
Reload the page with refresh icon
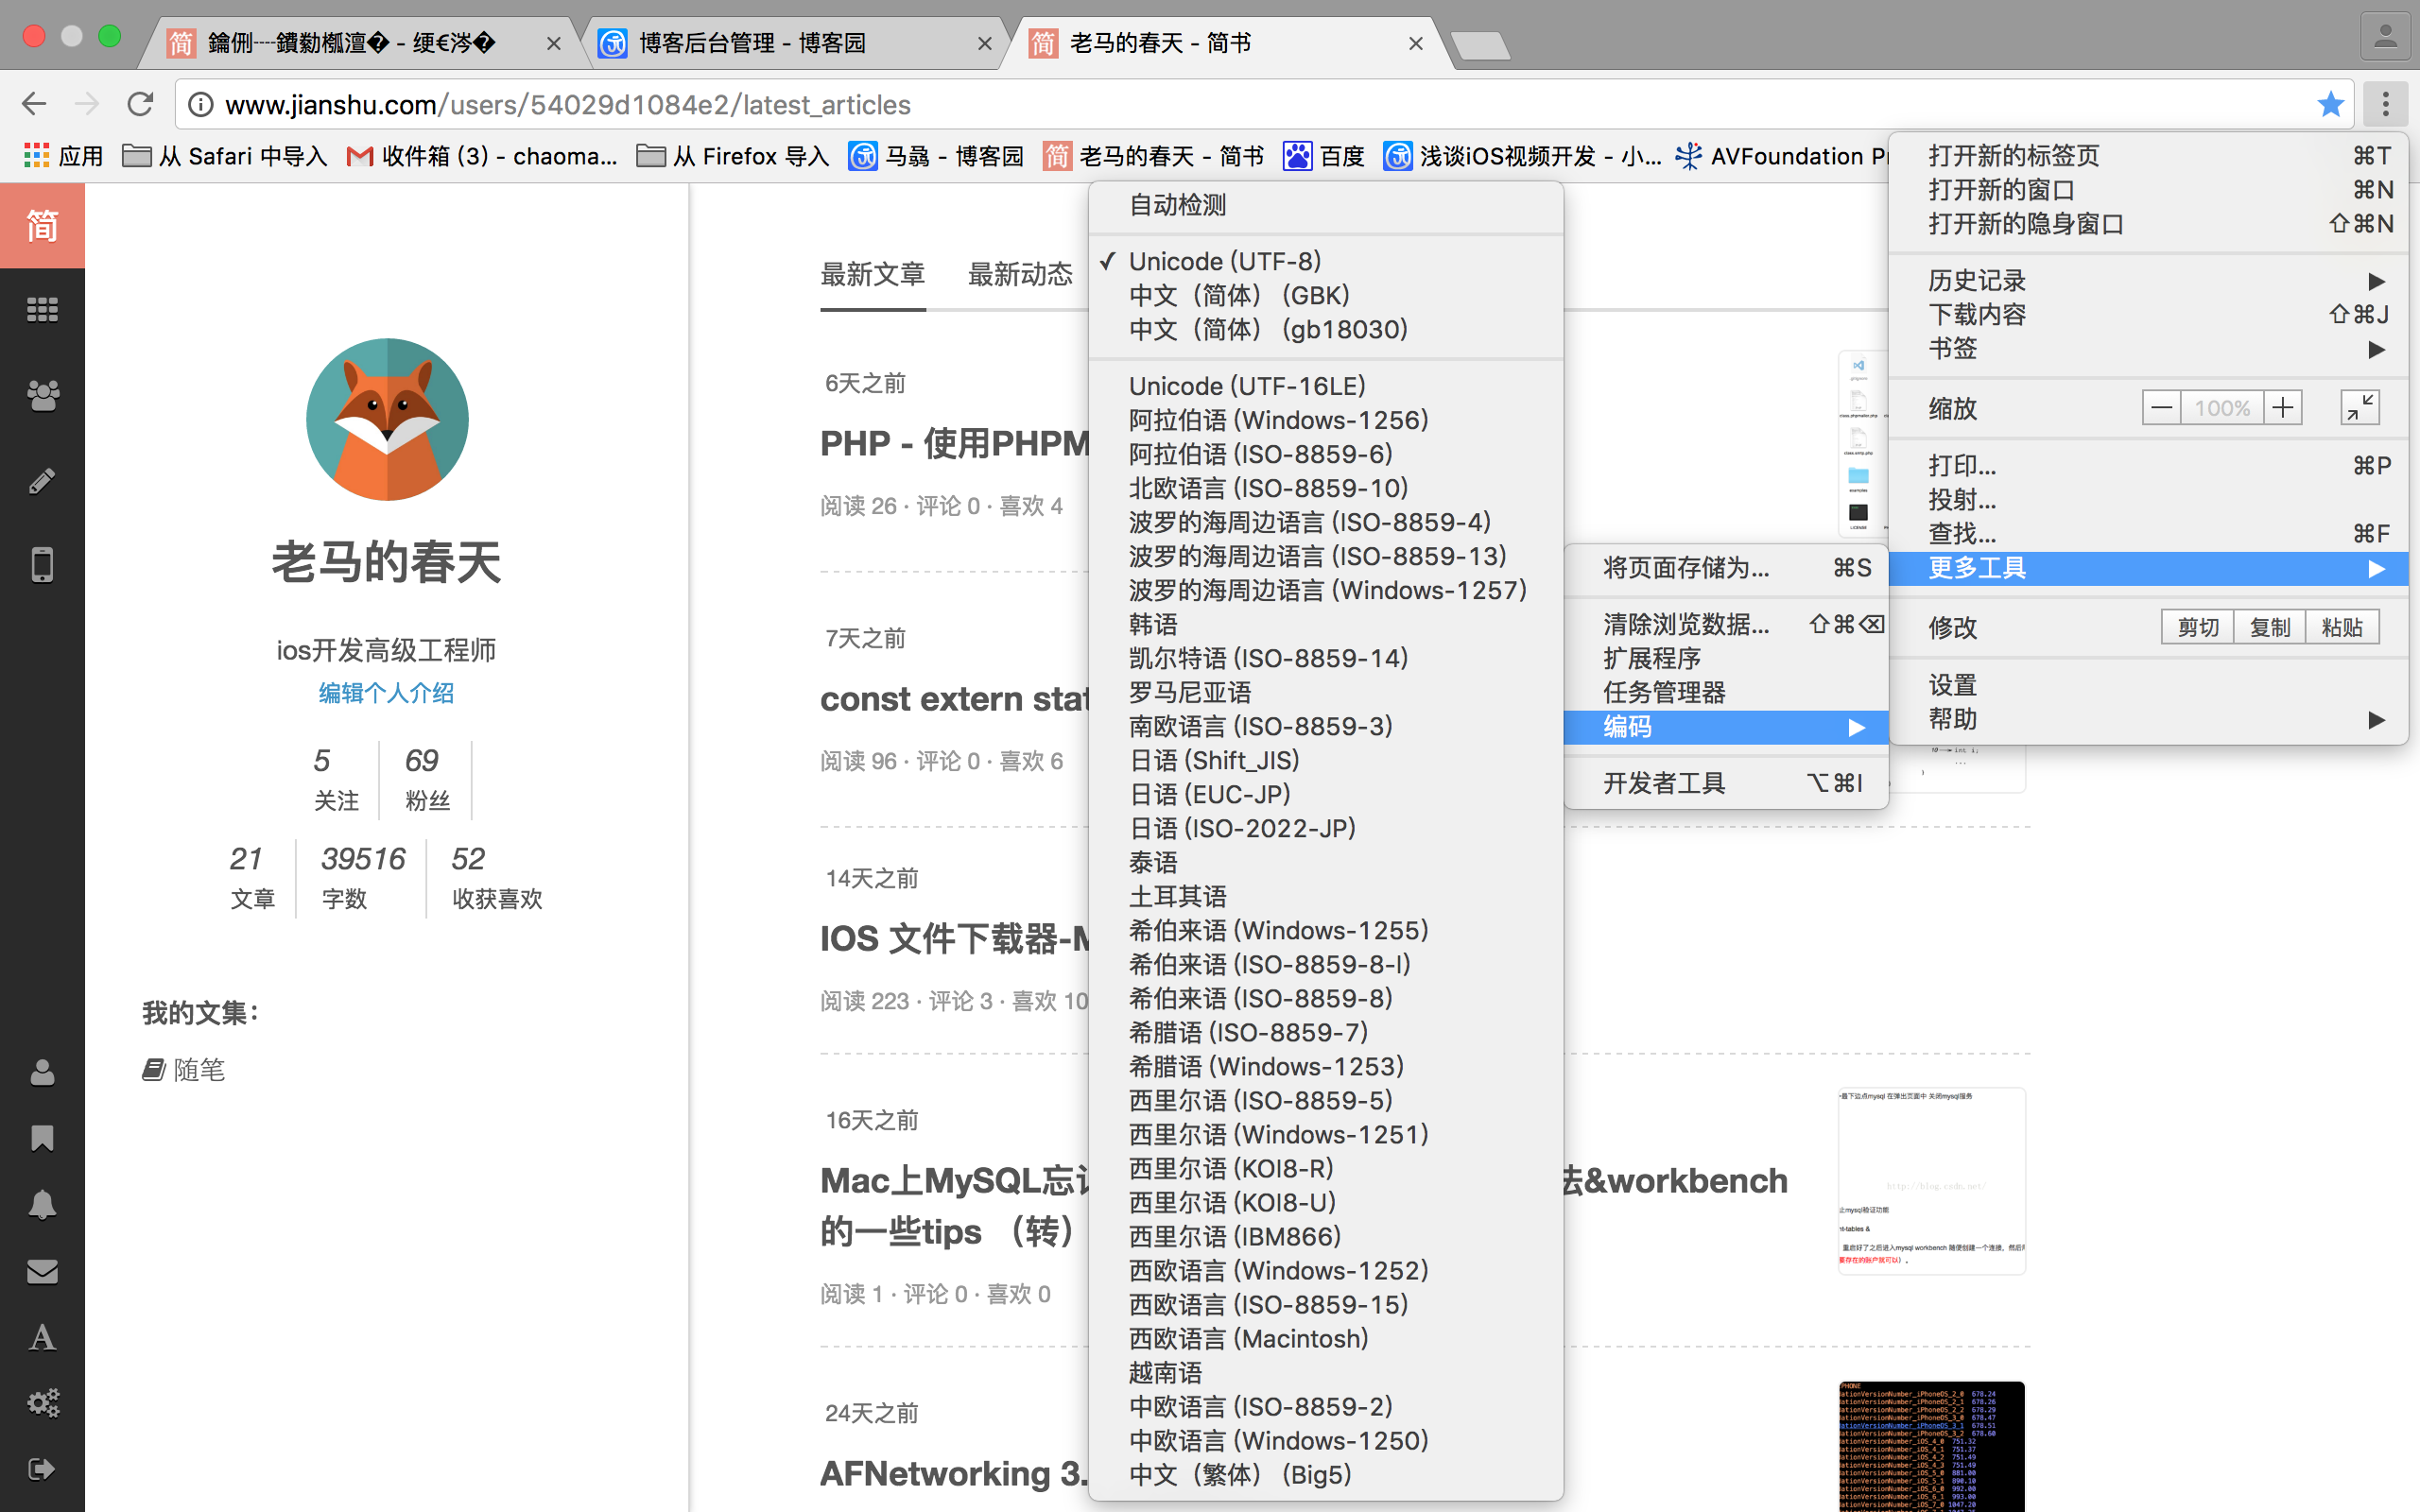(x=140, y=104)
